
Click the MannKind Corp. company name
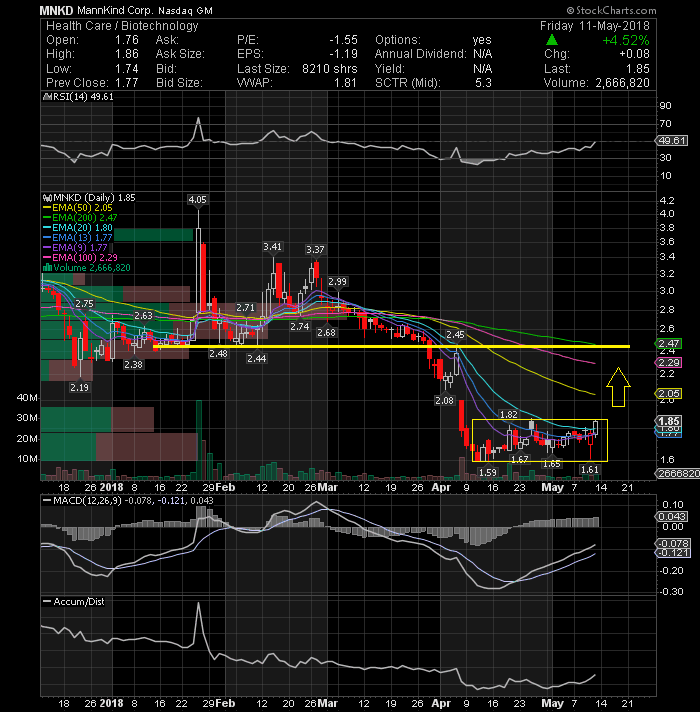pyautogui.click(x=115, y=10)
